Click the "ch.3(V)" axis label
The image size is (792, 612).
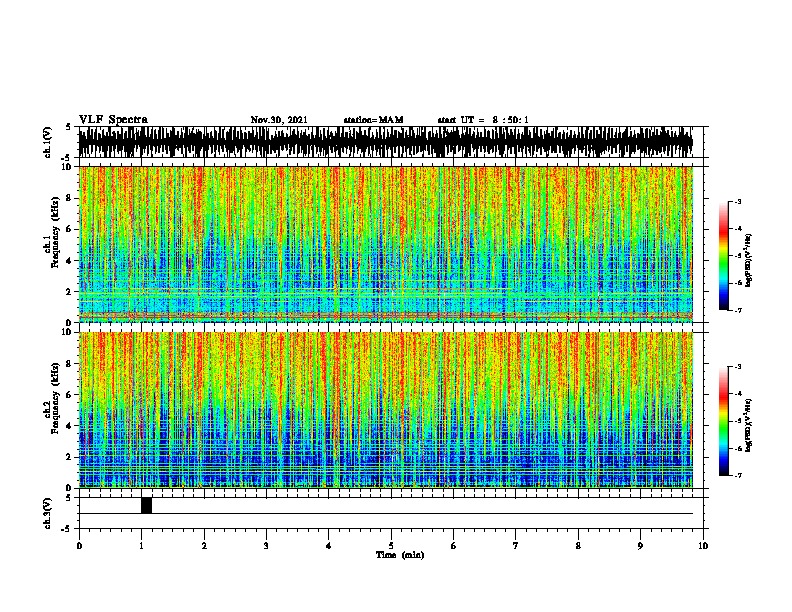(x=47, y=513)
